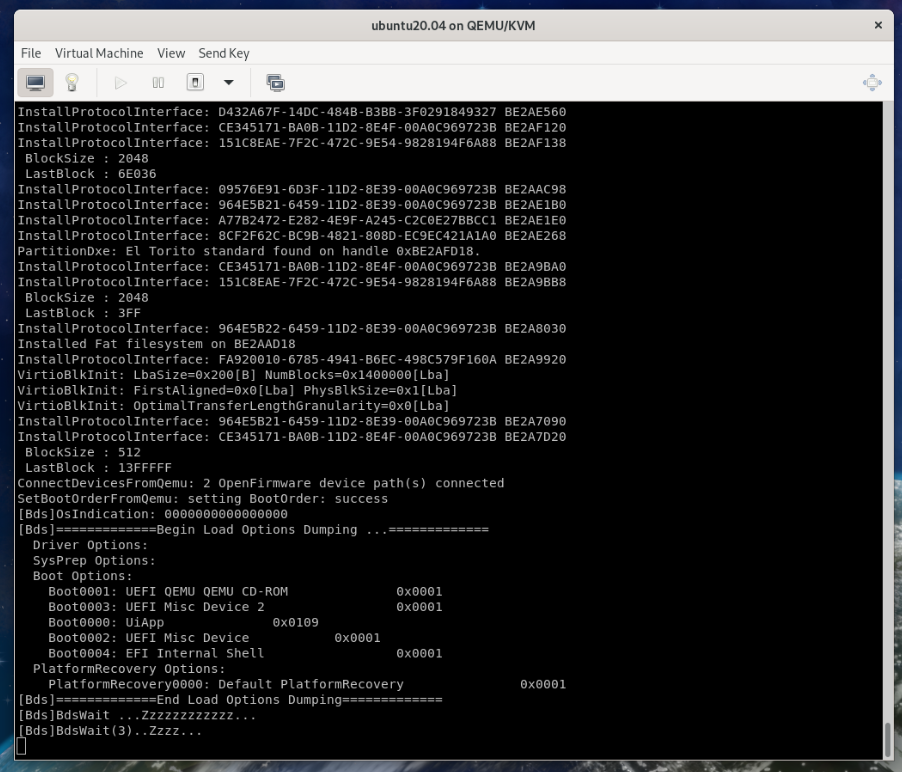902x772 pixels.
Task: Open the Send Key menu
Action: click(224, 53)
